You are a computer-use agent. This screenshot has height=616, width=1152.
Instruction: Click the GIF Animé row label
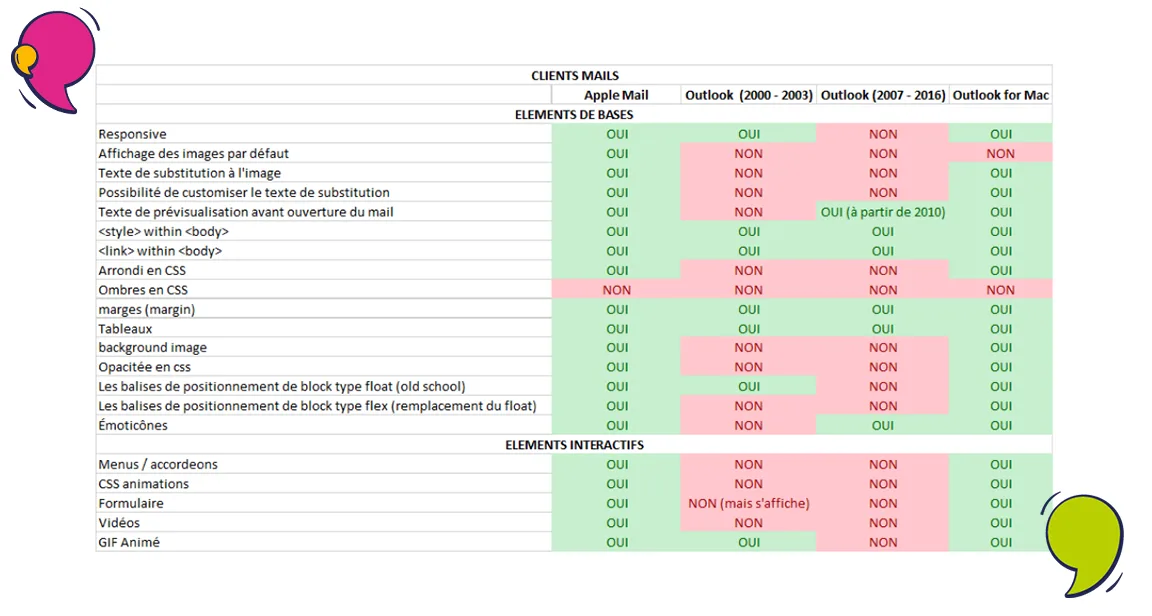(x=129, y=542)
